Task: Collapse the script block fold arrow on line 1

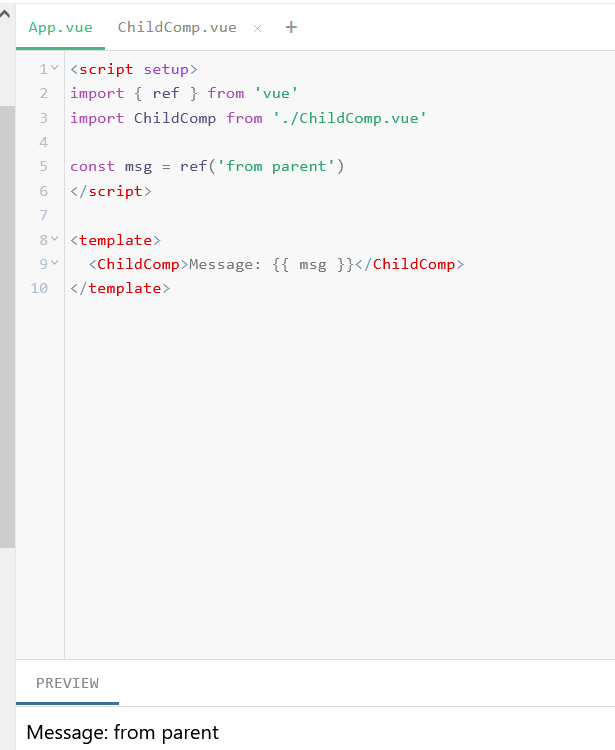Action: pos(55,68)
